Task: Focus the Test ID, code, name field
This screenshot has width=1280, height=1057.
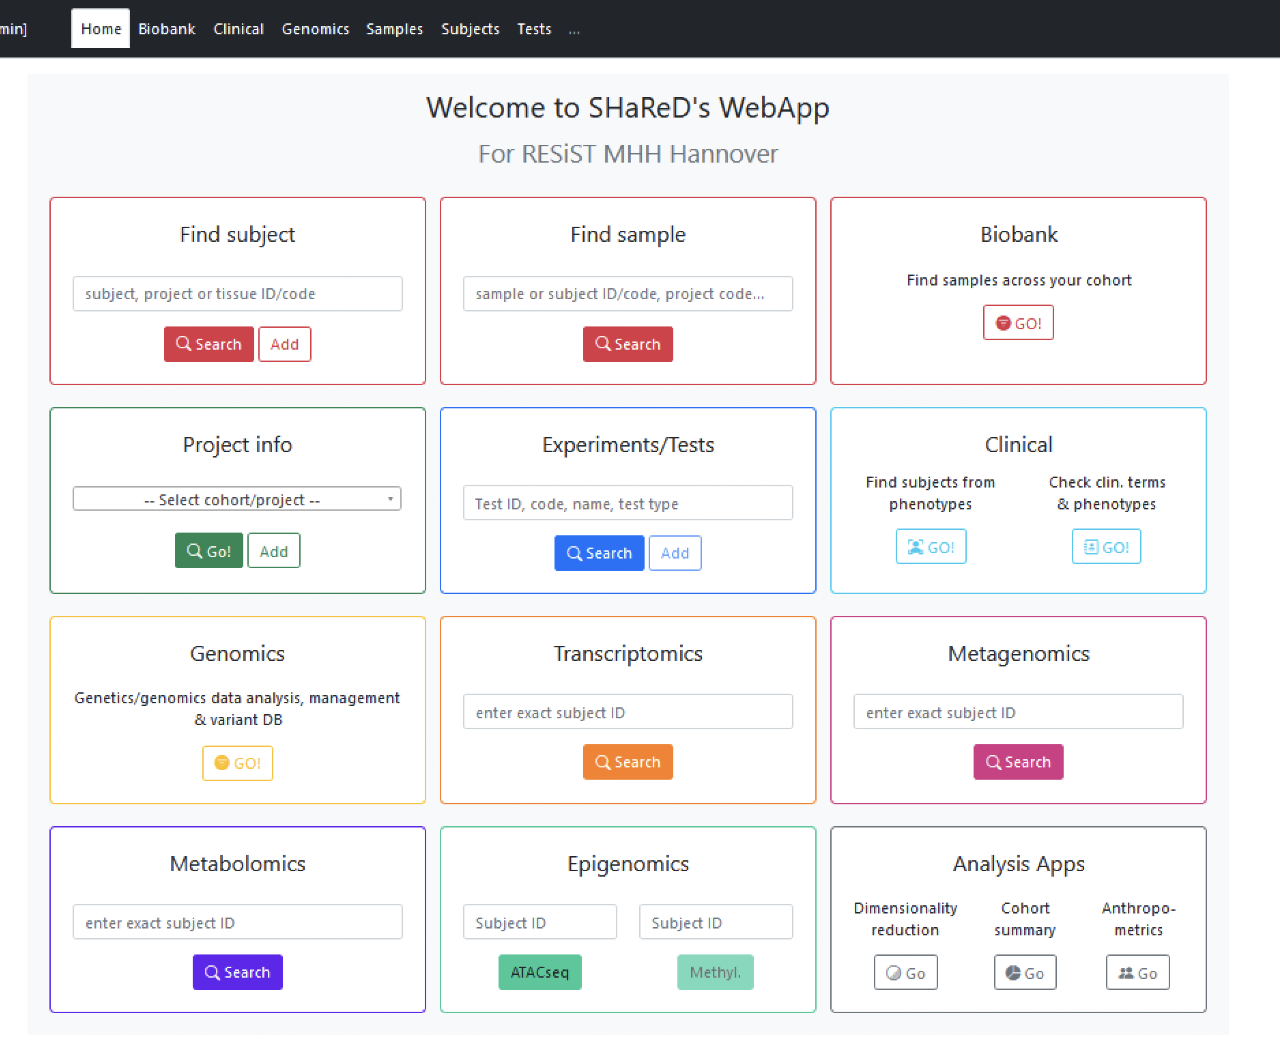Action: pos(628,503)
